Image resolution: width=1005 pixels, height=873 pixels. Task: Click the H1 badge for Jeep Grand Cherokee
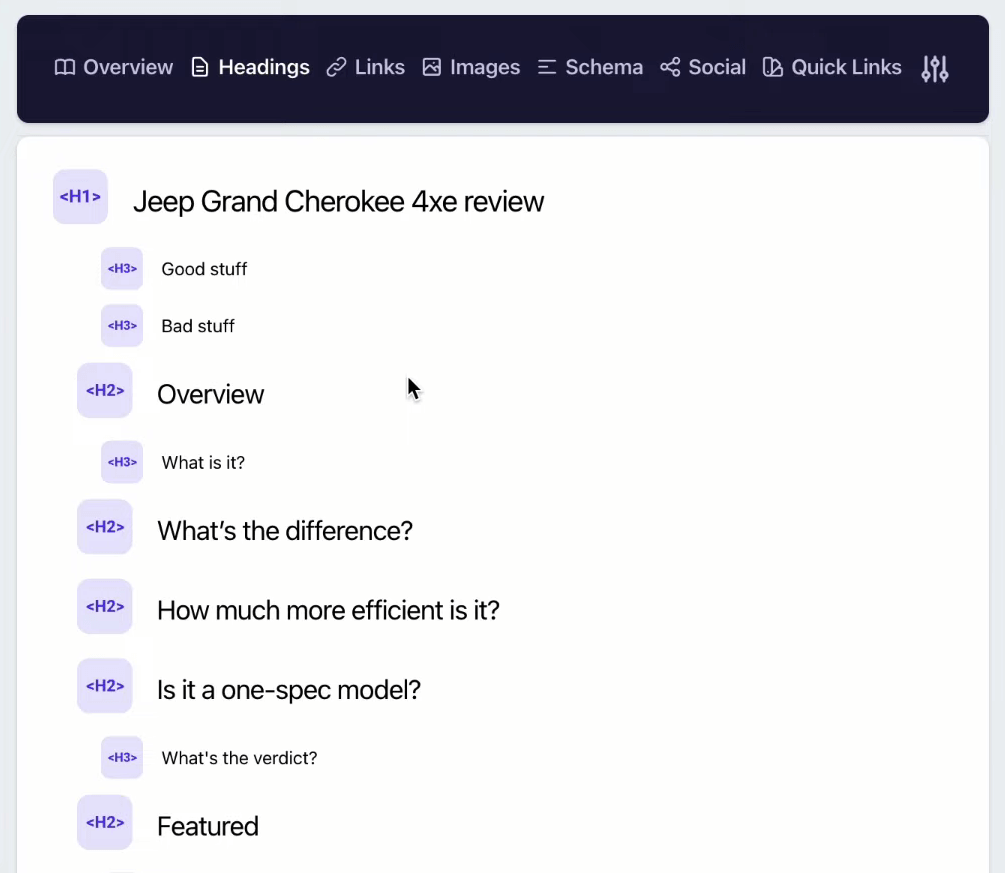pyautogui.click(x=80, y=197)
